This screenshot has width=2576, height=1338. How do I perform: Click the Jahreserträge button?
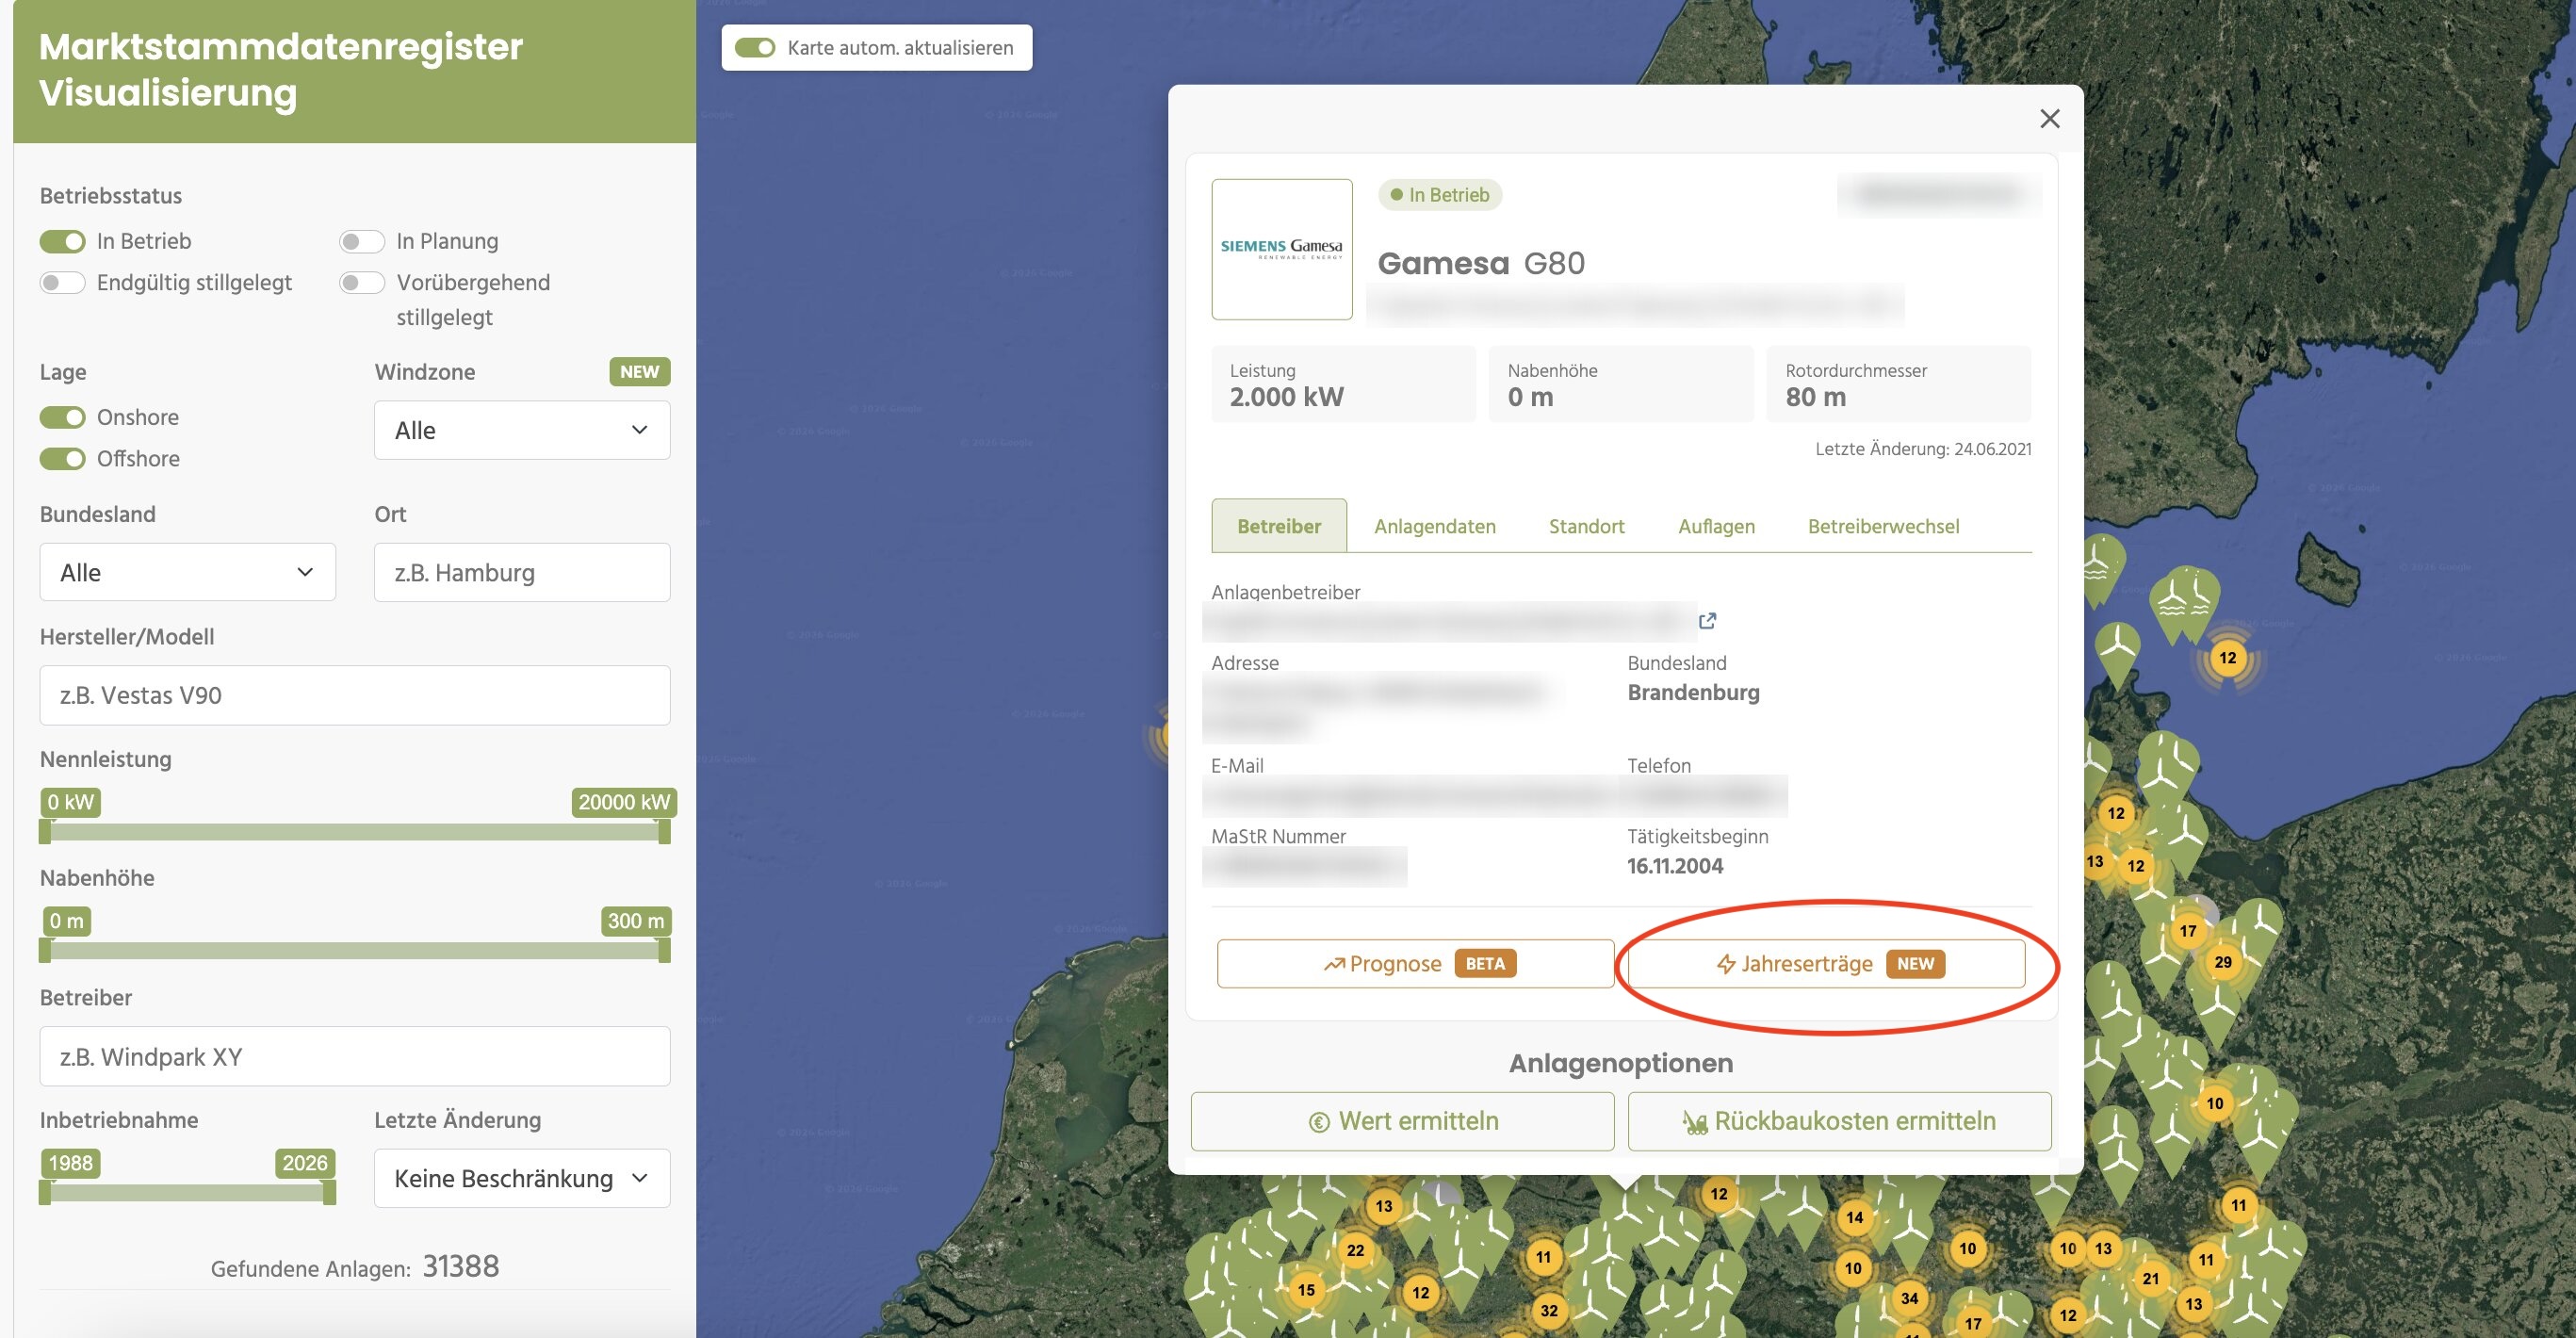click(x=1826, y=964)
